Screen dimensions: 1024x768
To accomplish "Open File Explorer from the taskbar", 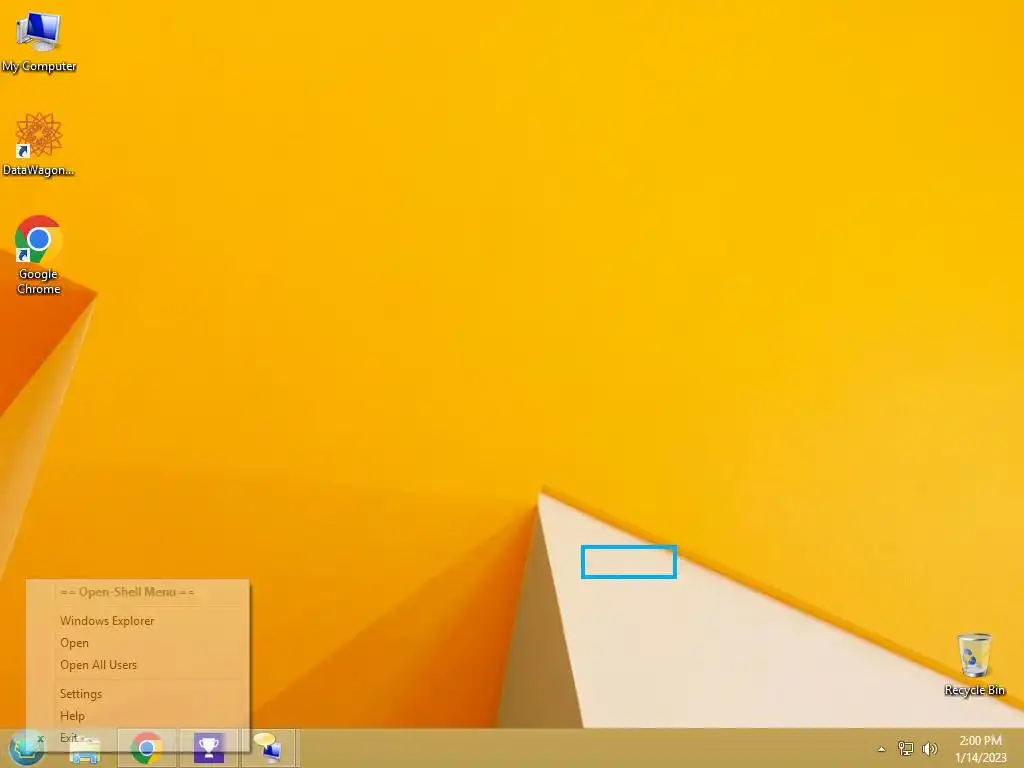I will coord(85,751).
